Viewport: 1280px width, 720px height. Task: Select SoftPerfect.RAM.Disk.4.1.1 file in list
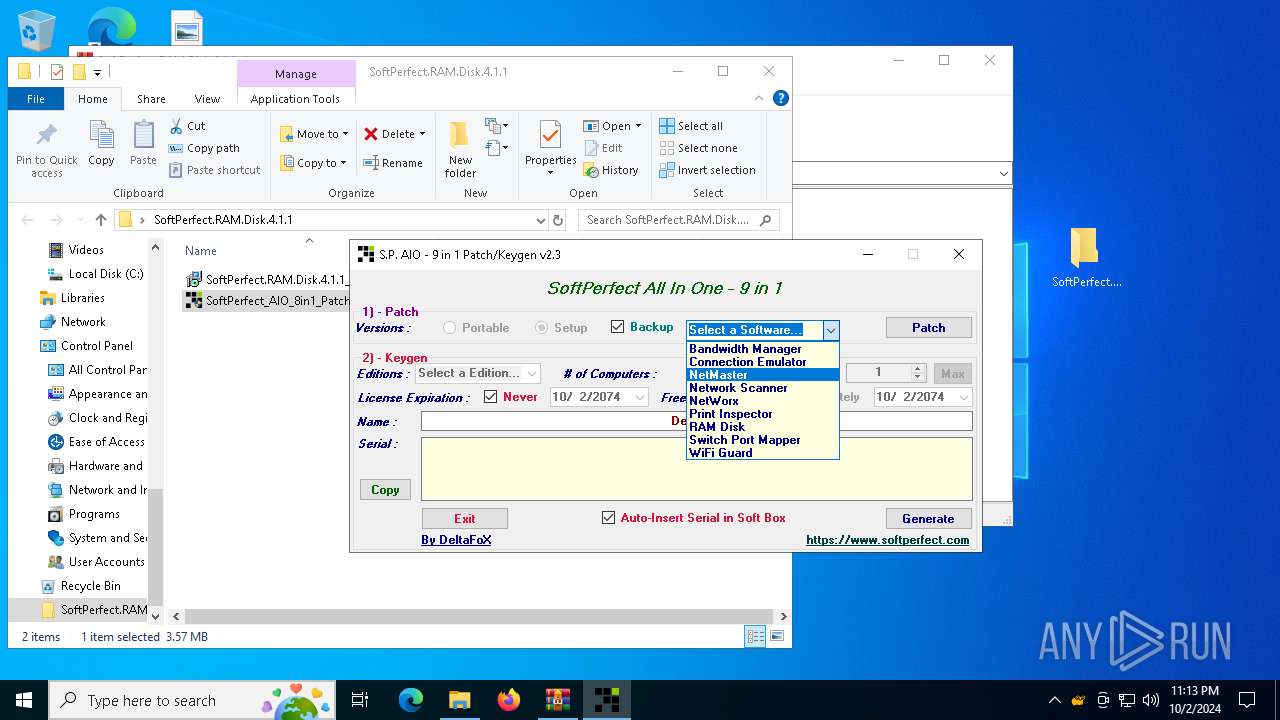click(266, 279)
